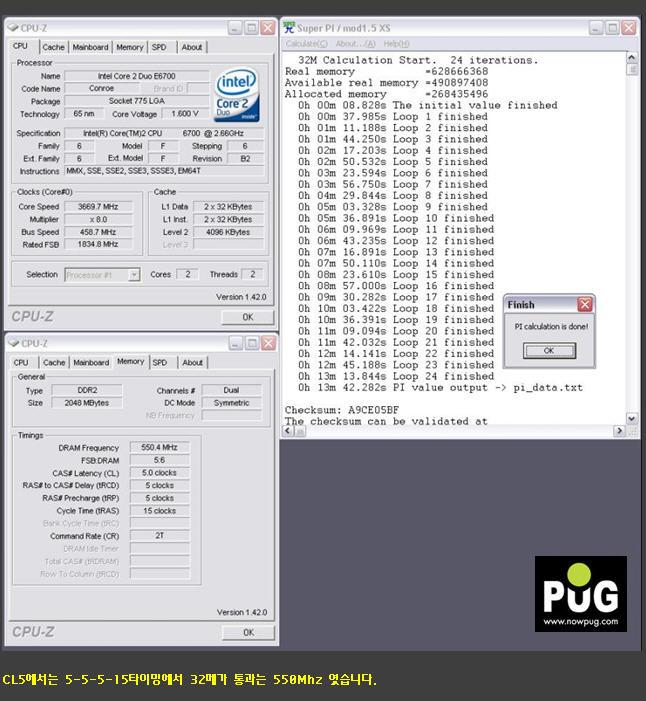This screenshot has width=646, height=701.
Task: Open Mainboard tab in bottom CPU-Z
Action: pos(91,363)
